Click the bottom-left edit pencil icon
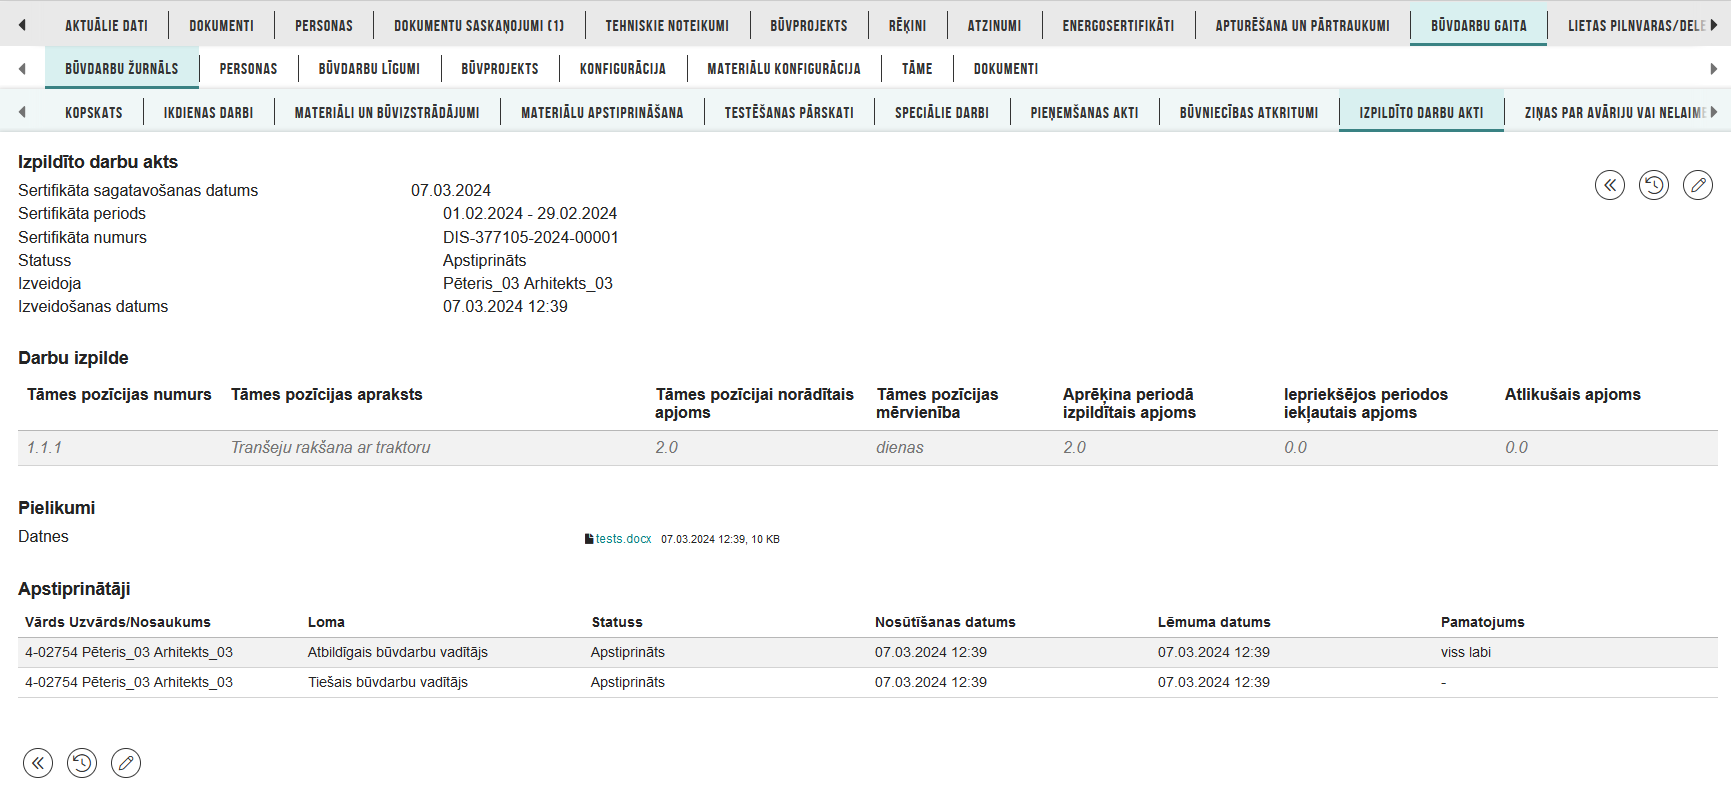 tap(126, 763)
